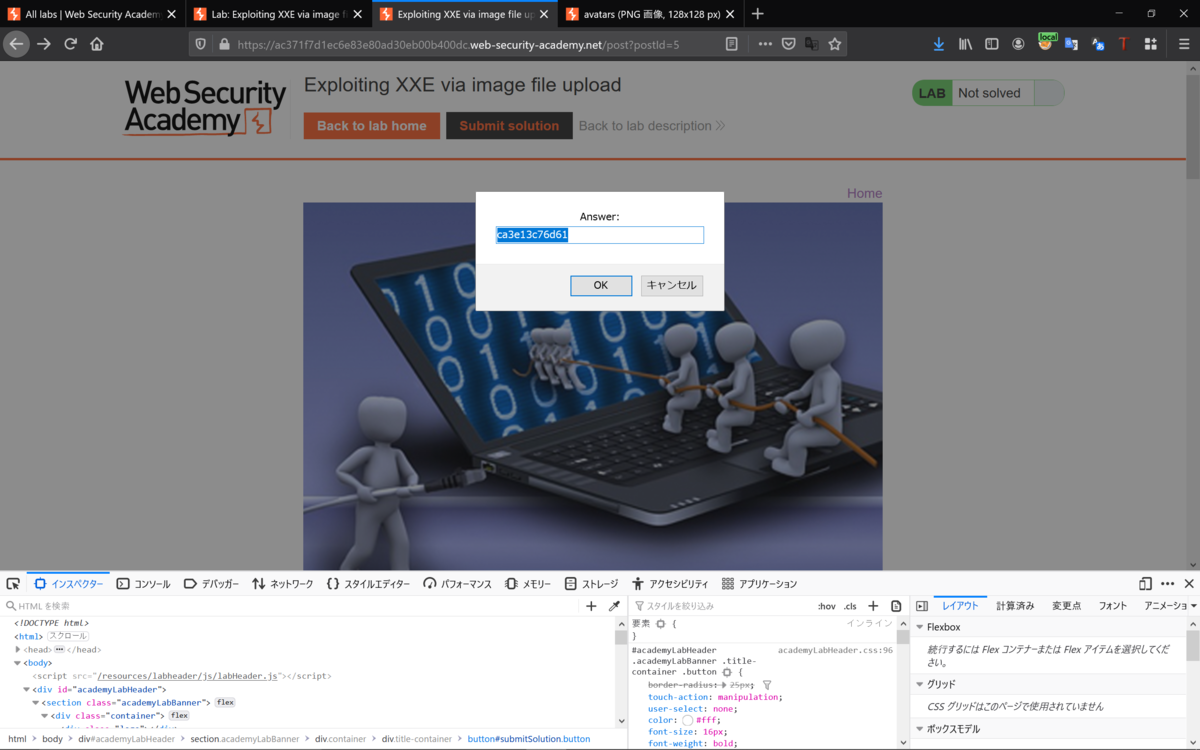Open the browser home page icon
Screen dimensions: 1200x750
pyautogui.click(x=97, y=44)
